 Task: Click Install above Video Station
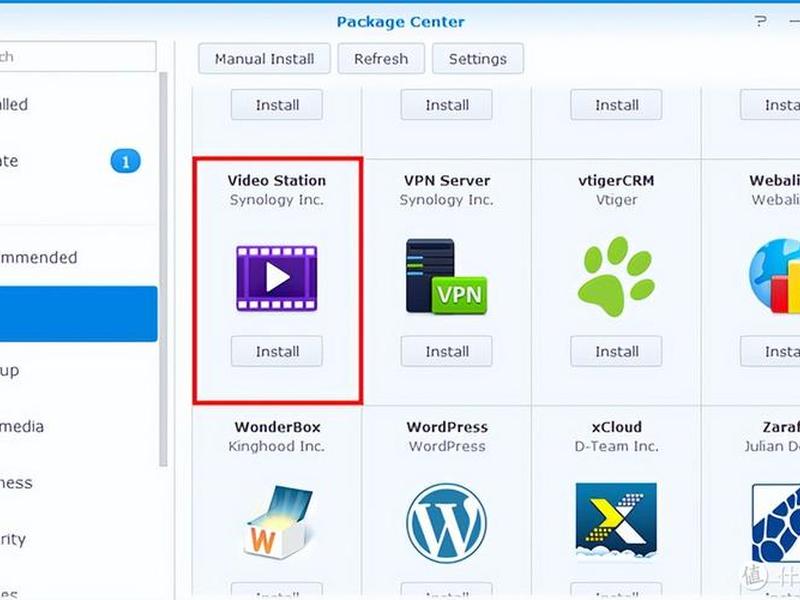pos(277,105)
